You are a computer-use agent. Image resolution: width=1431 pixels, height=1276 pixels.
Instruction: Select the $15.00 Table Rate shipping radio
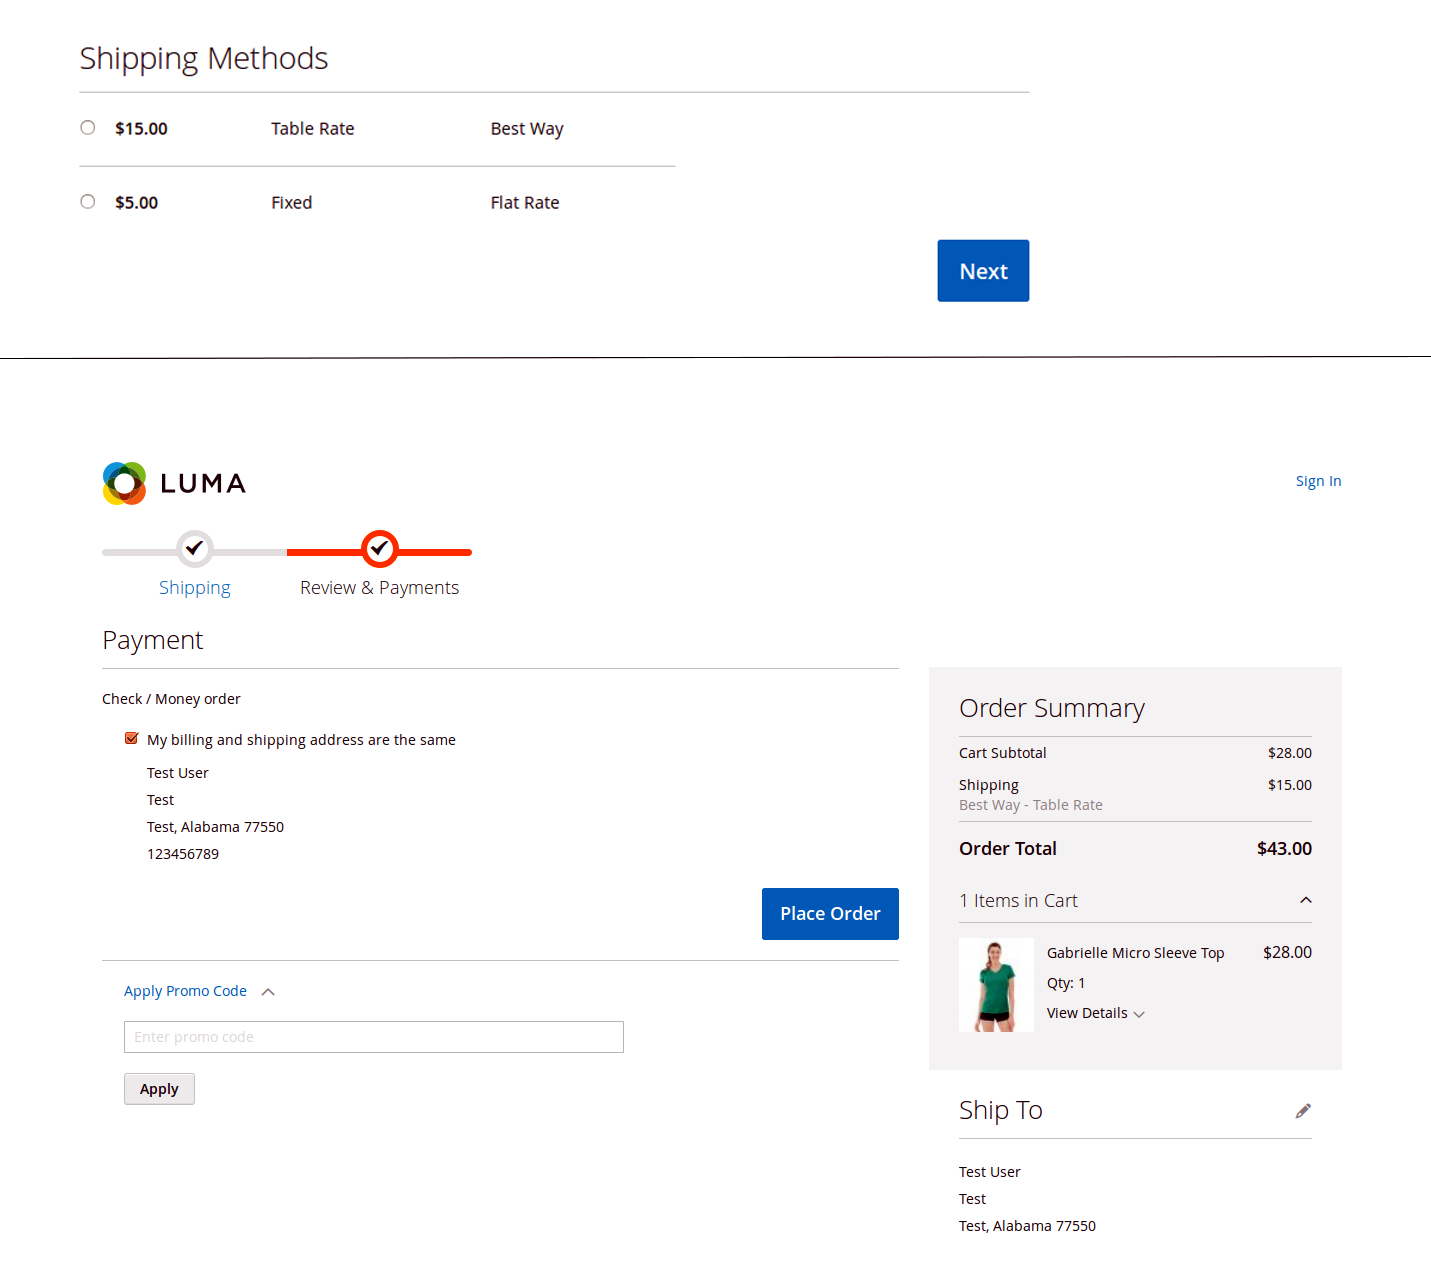88,128
